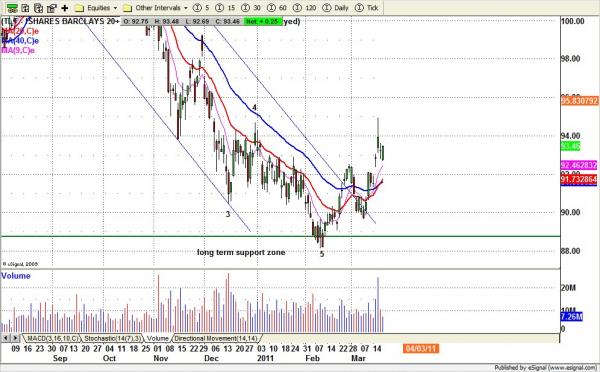Choose the Daily interval
600x372 pixels.
pos(336,8)
